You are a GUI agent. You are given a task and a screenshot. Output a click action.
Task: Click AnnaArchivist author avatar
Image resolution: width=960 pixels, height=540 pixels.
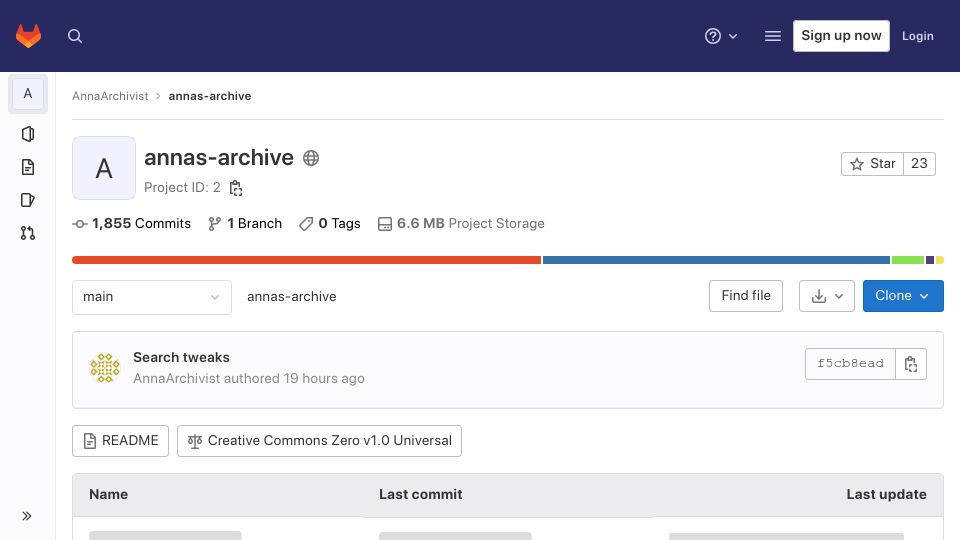point(105,368)
